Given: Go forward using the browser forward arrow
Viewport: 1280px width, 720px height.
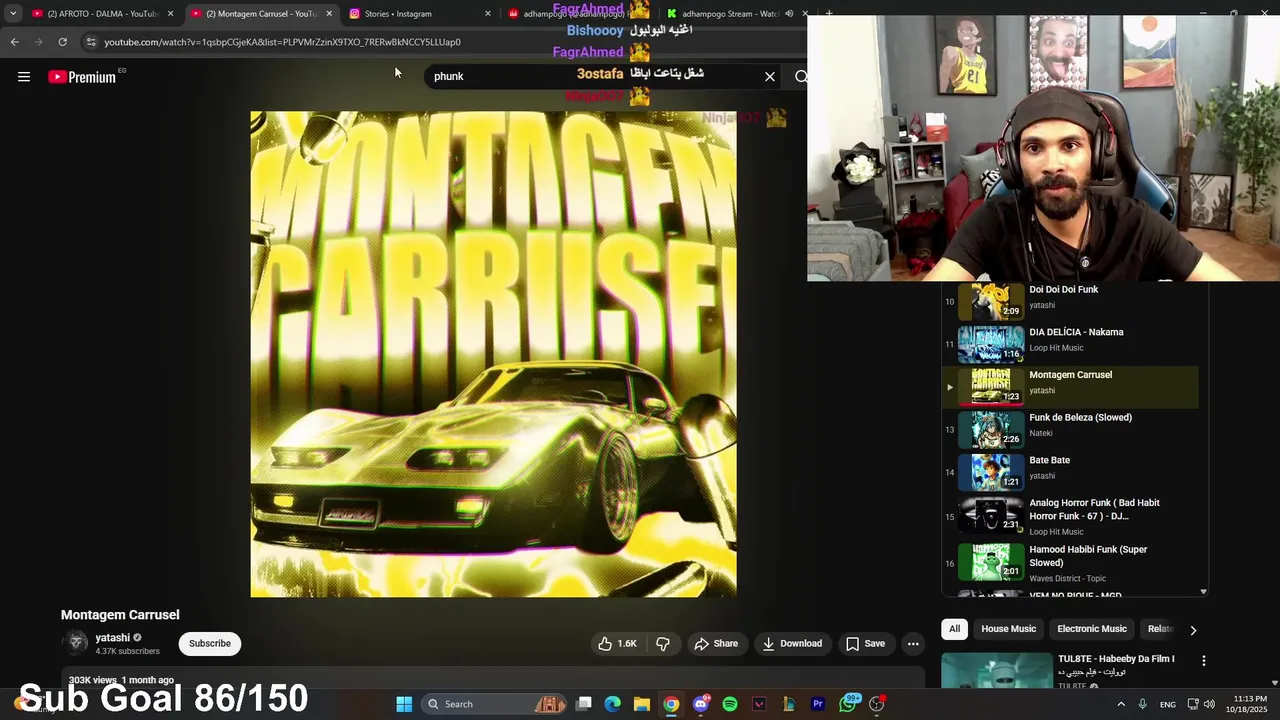Looking at the screenshot, I should (38, 42).
